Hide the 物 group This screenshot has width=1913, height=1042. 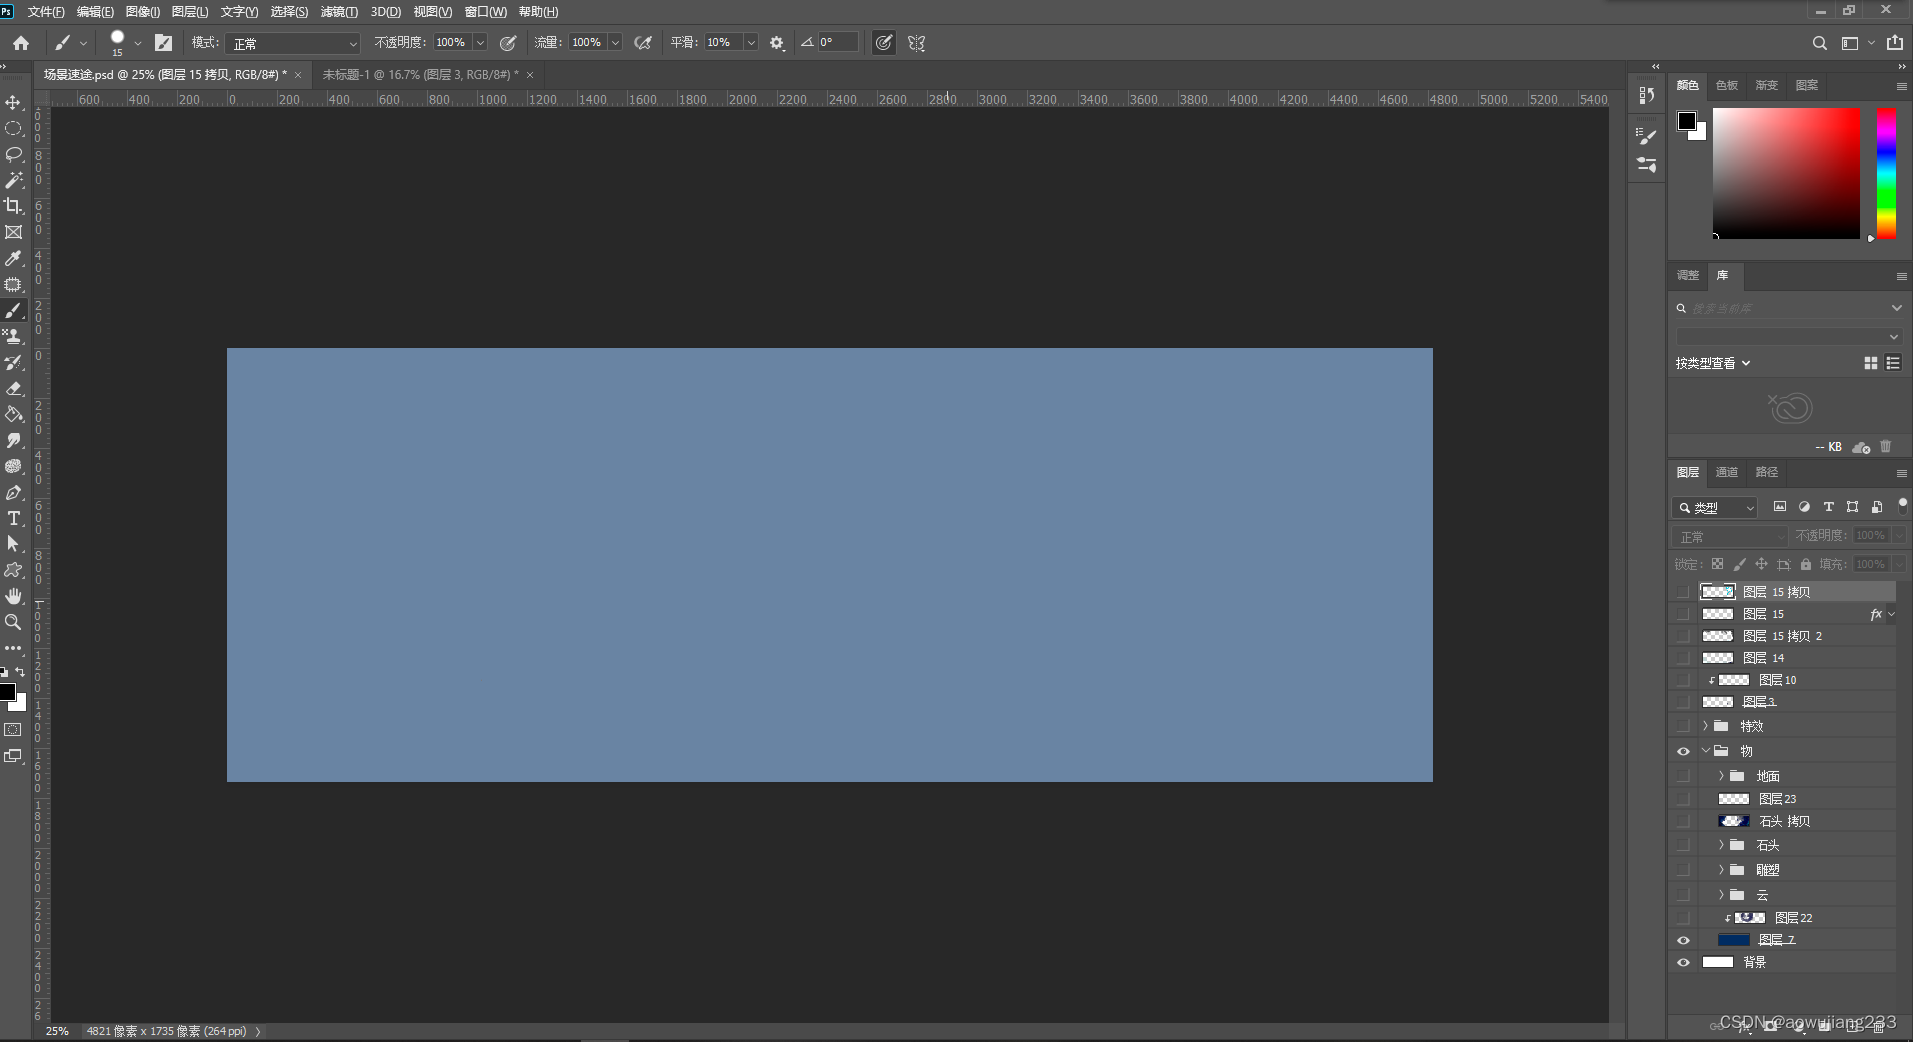(x=1683, y=751)
